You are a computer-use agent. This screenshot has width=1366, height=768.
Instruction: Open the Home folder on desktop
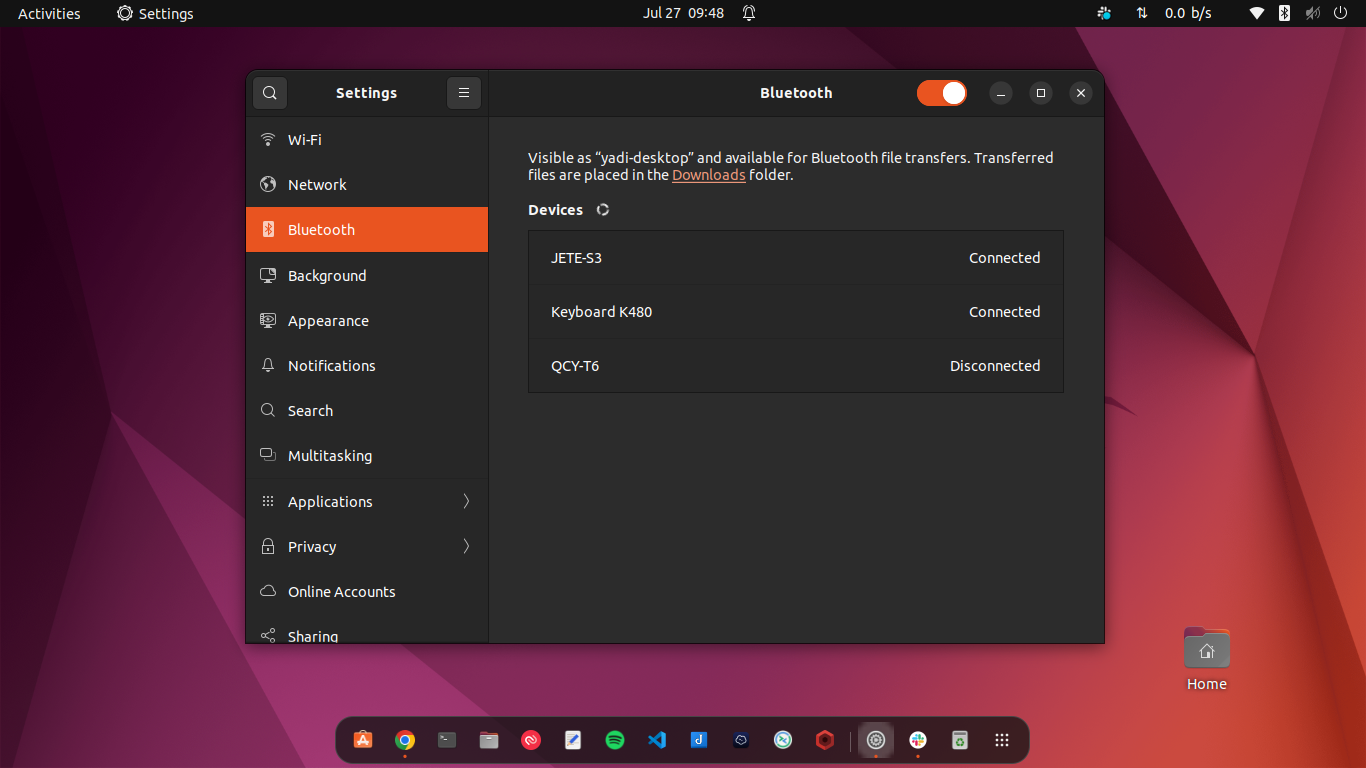1207,659
